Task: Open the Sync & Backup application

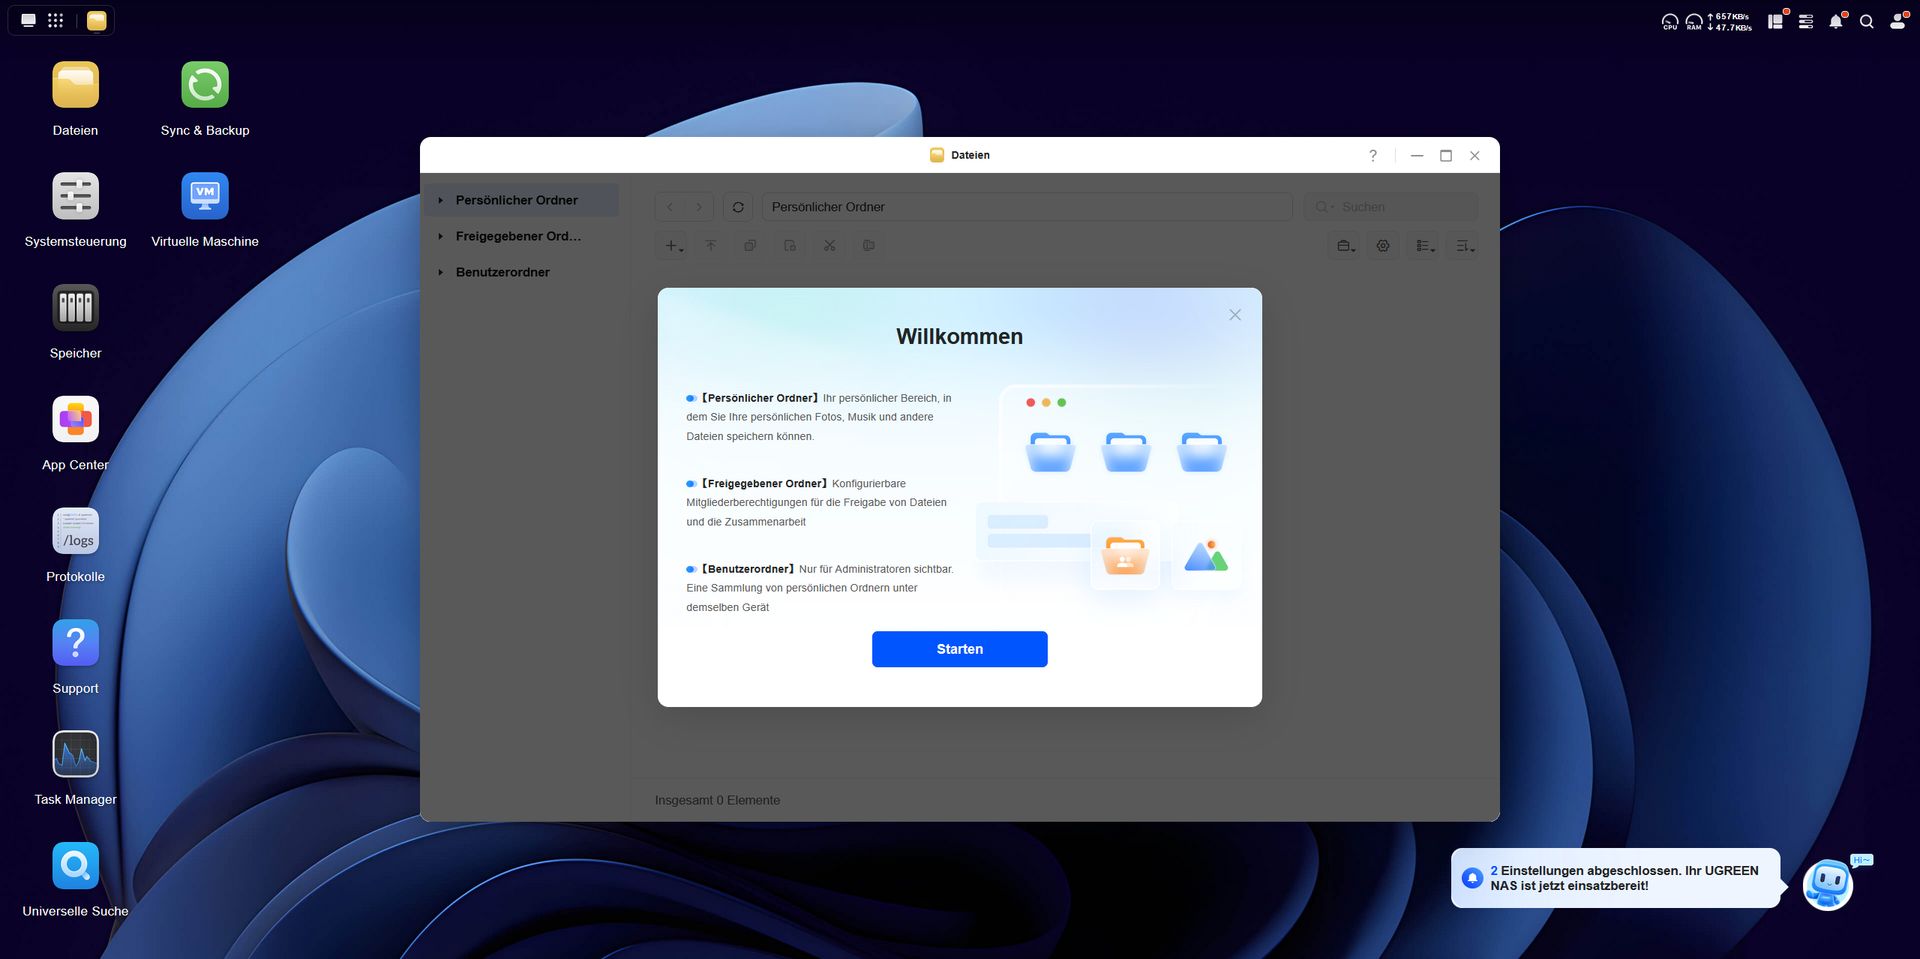Action: (x=205, y=85)
